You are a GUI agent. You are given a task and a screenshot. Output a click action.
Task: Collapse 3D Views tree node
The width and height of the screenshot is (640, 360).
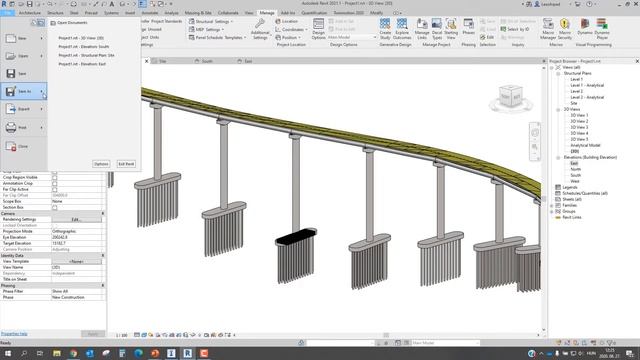[558, 109]
